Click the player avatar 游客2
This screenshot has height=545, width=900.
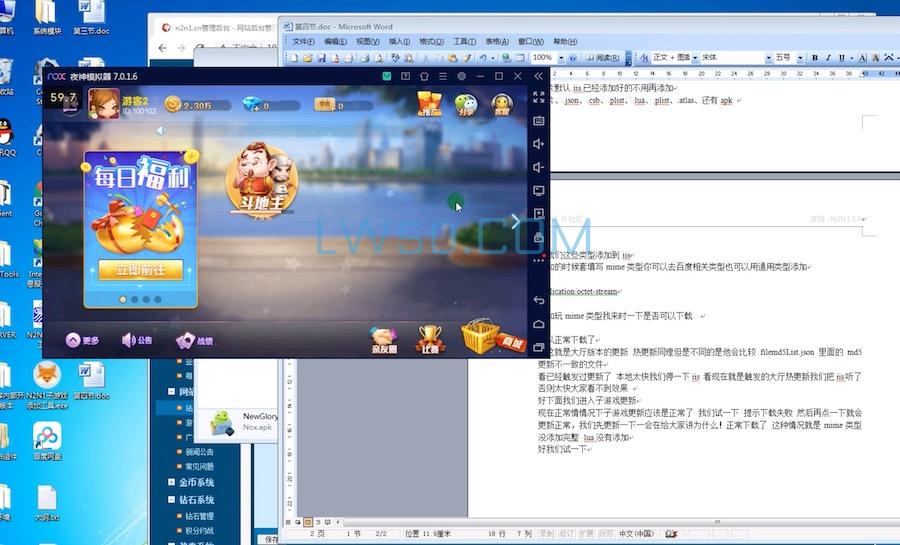click(x=104, y=103)
